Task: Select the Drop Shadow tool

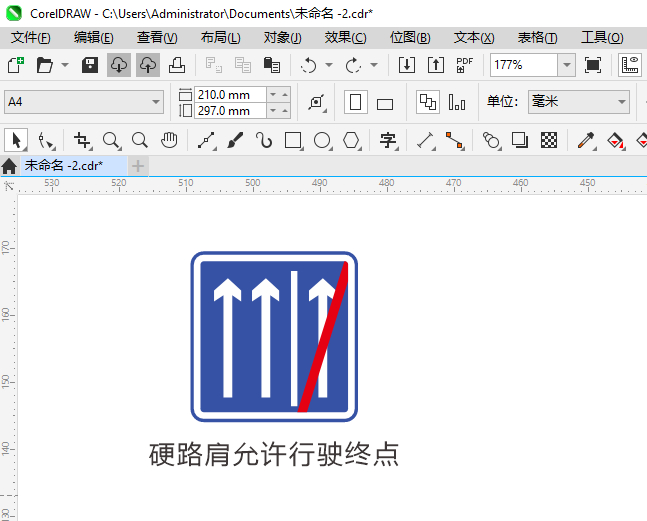Action: click(520, 140)
